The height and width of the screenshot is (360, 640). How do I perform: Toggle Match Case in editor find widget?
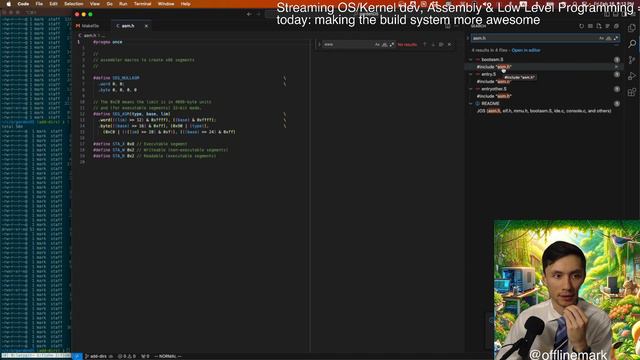377,44
